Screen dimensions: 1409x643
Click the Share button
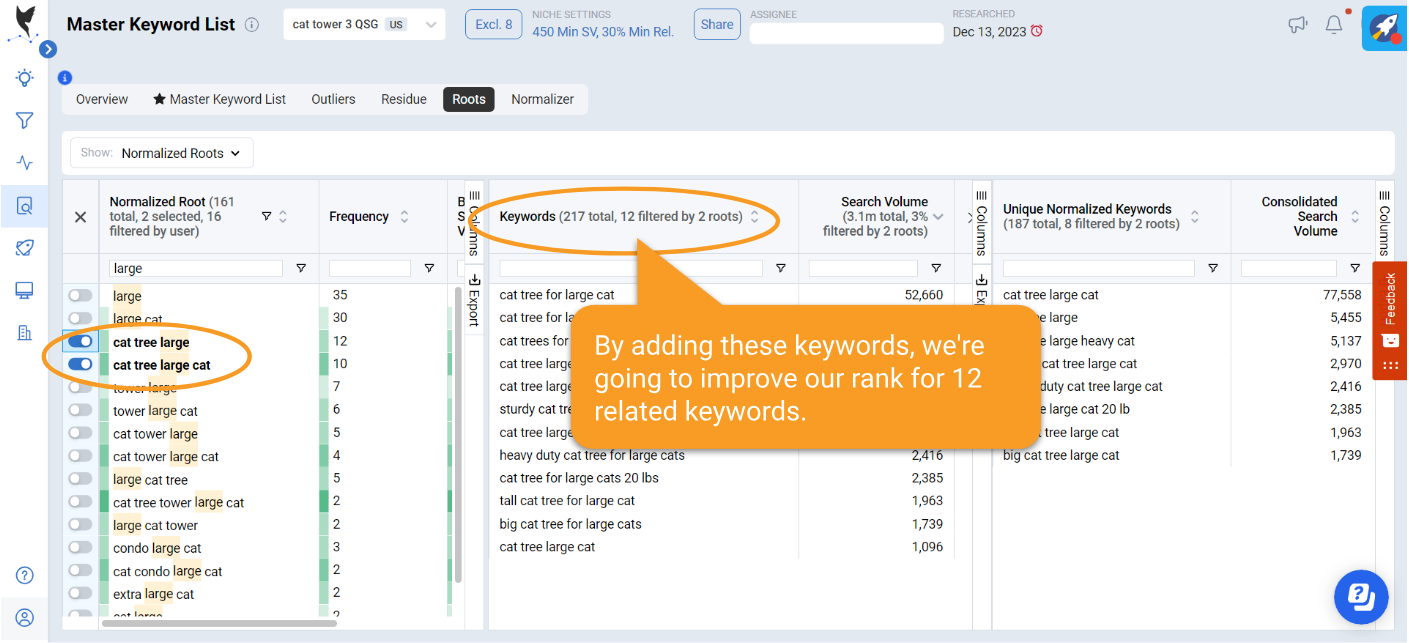coord(716,25)
